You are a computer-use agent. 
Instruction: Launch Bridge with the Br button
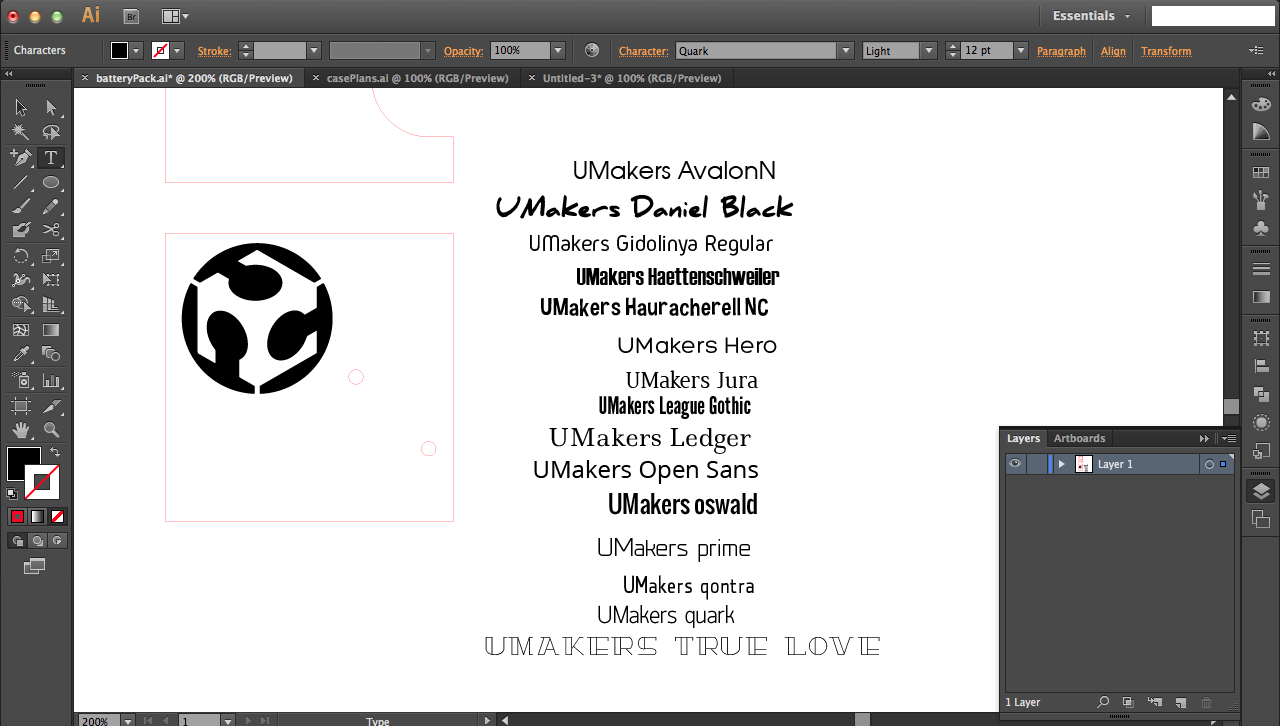point(131,16)
